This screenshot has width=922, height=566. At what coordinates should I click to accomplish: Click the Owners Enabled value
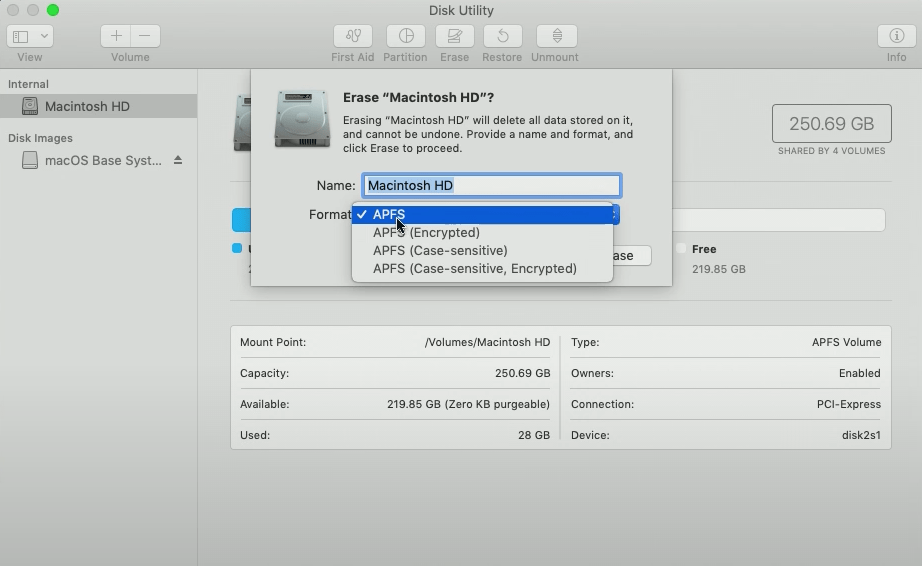pos(859,373)
